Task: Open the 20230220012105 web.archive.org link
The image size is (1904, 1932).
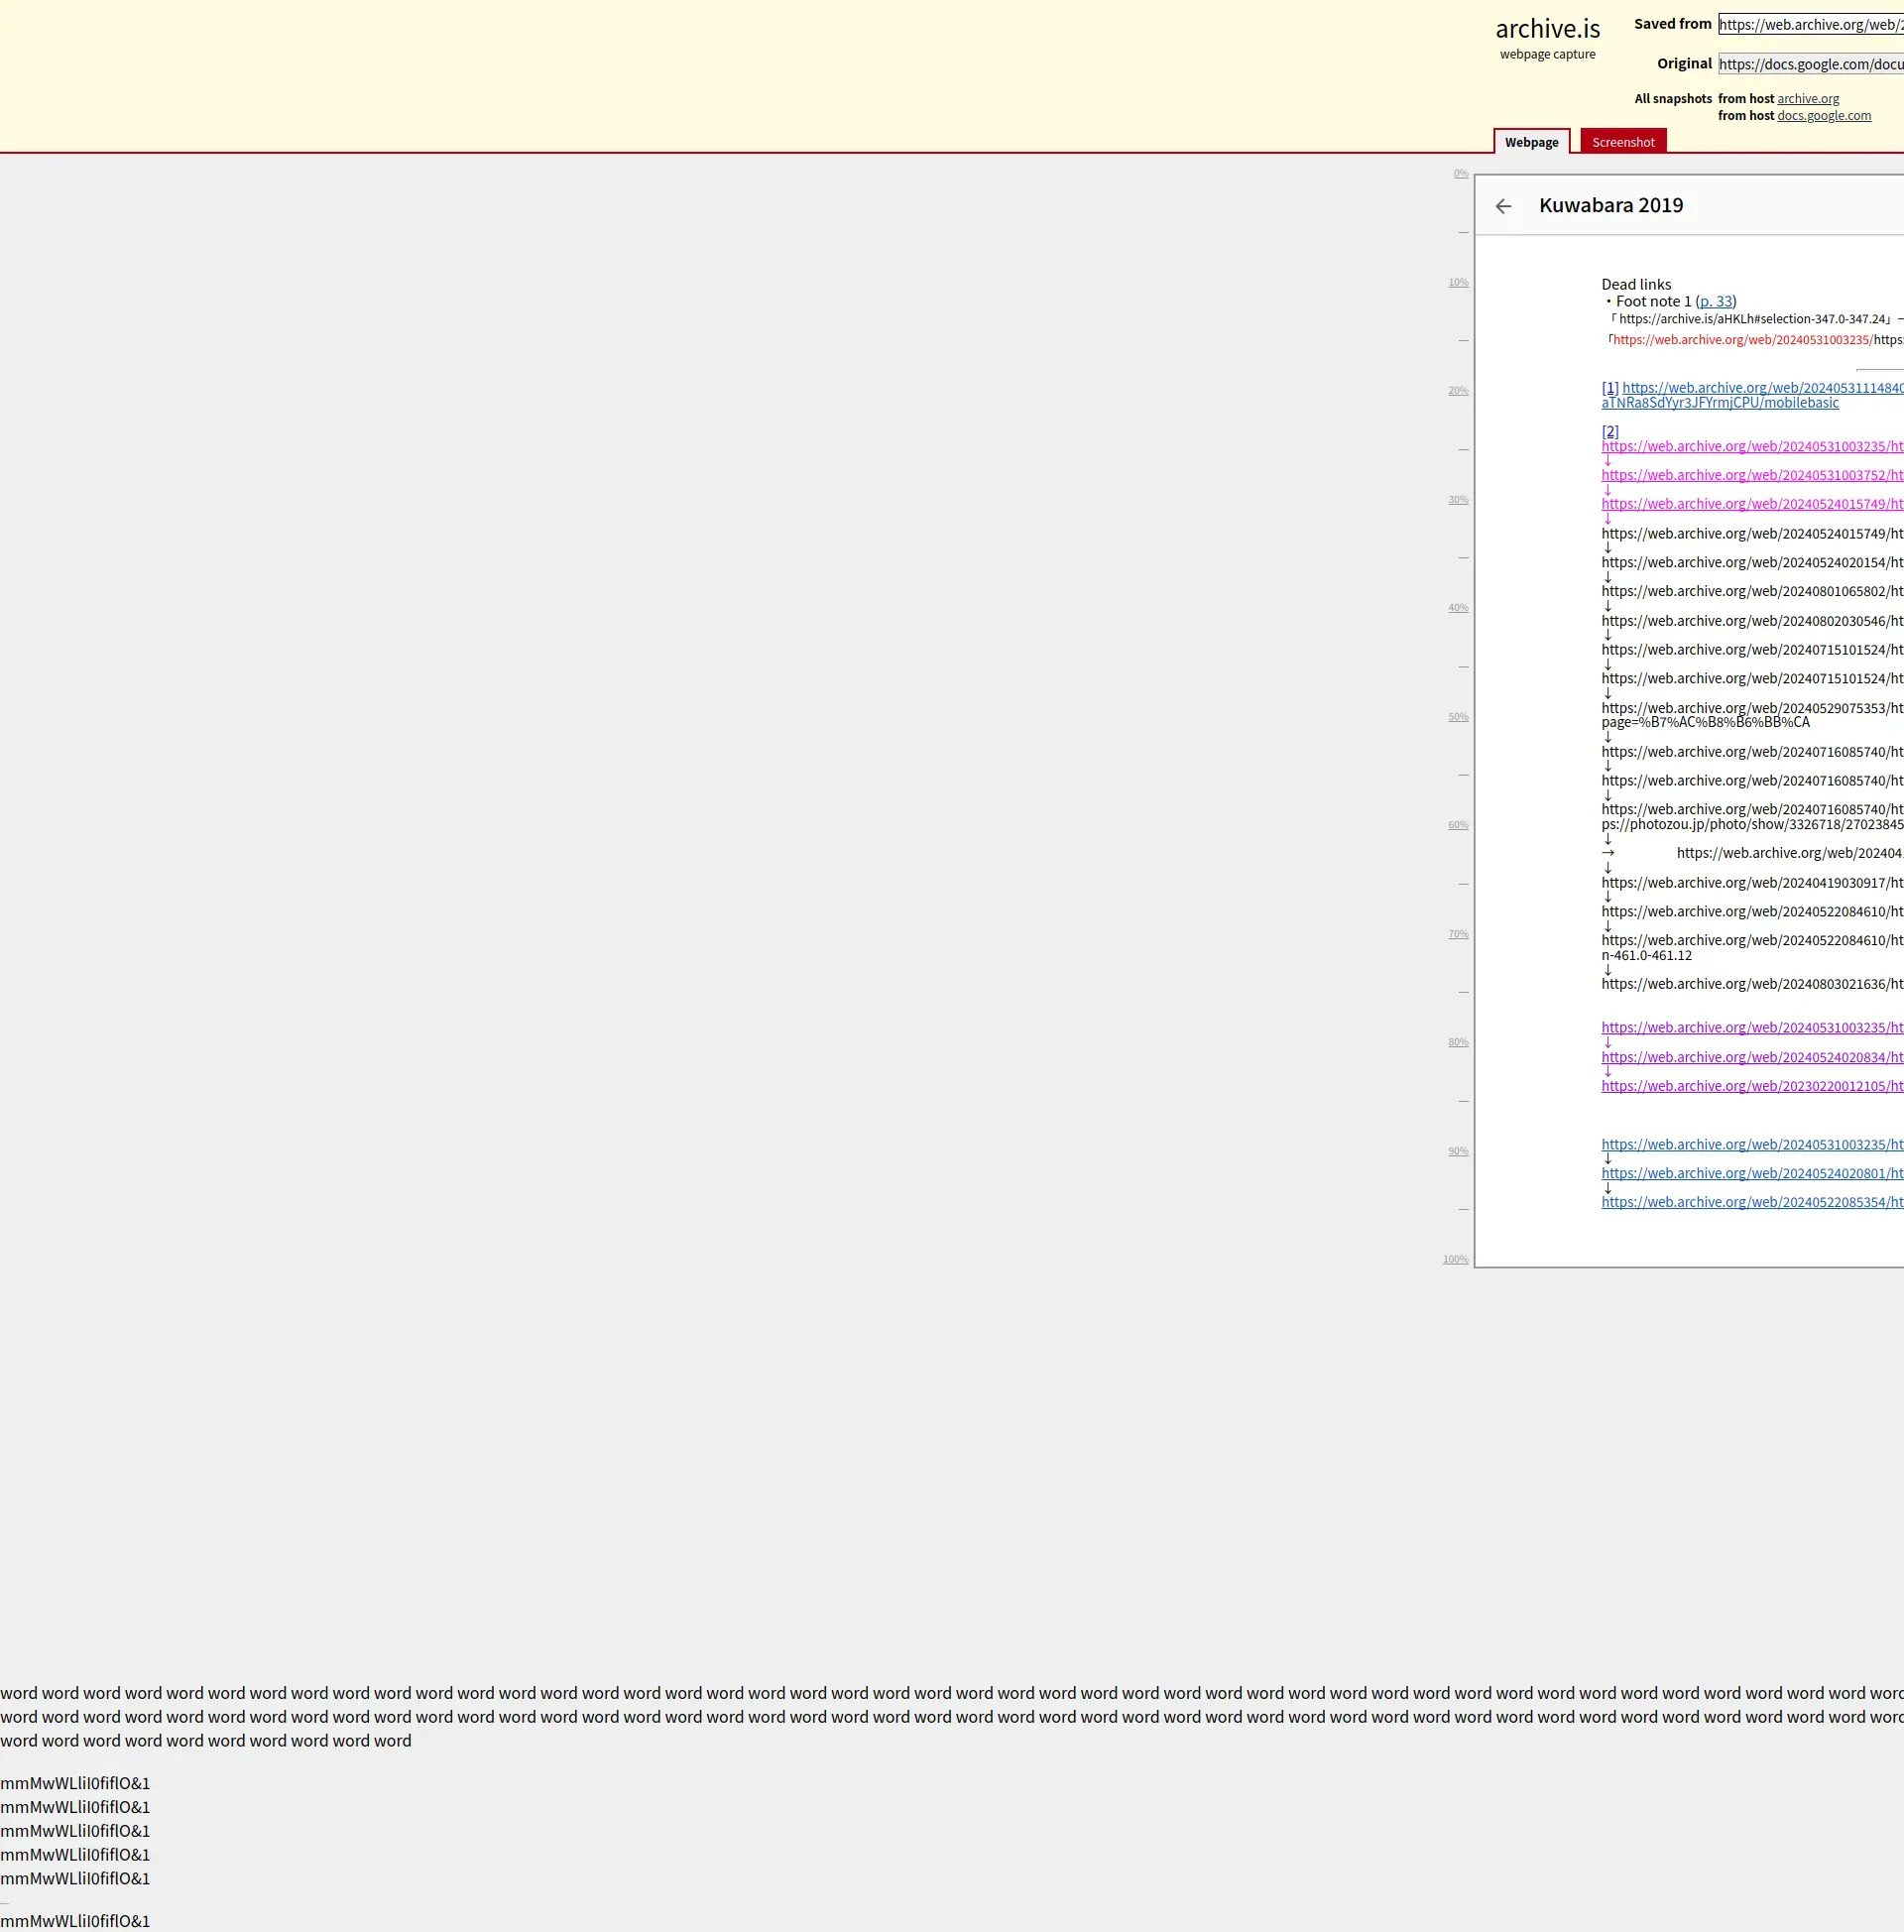Action: click(1751, 1086)
